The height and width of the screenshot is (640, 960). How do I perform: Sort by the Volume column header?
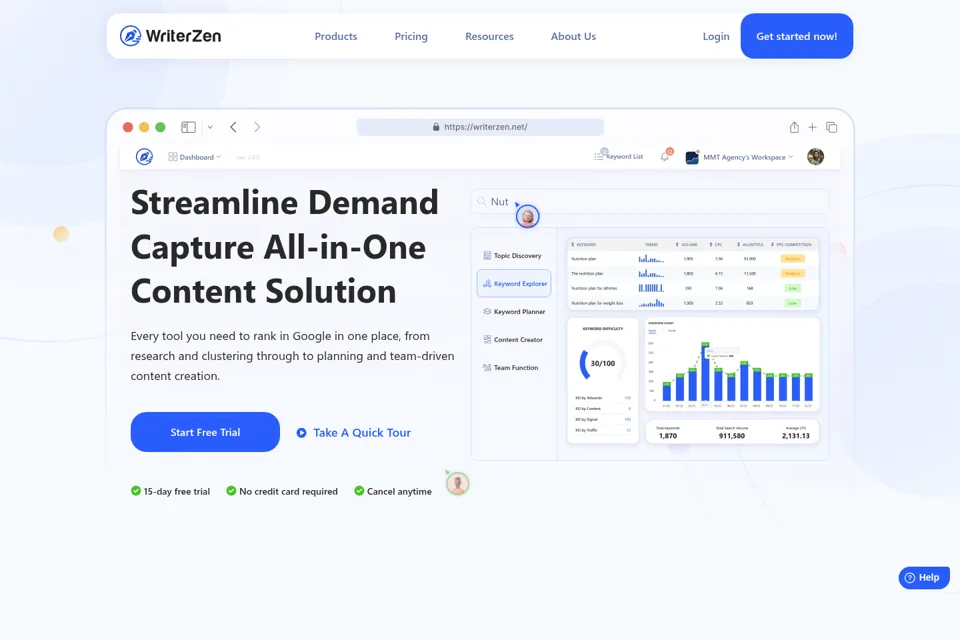coord(686,244)
